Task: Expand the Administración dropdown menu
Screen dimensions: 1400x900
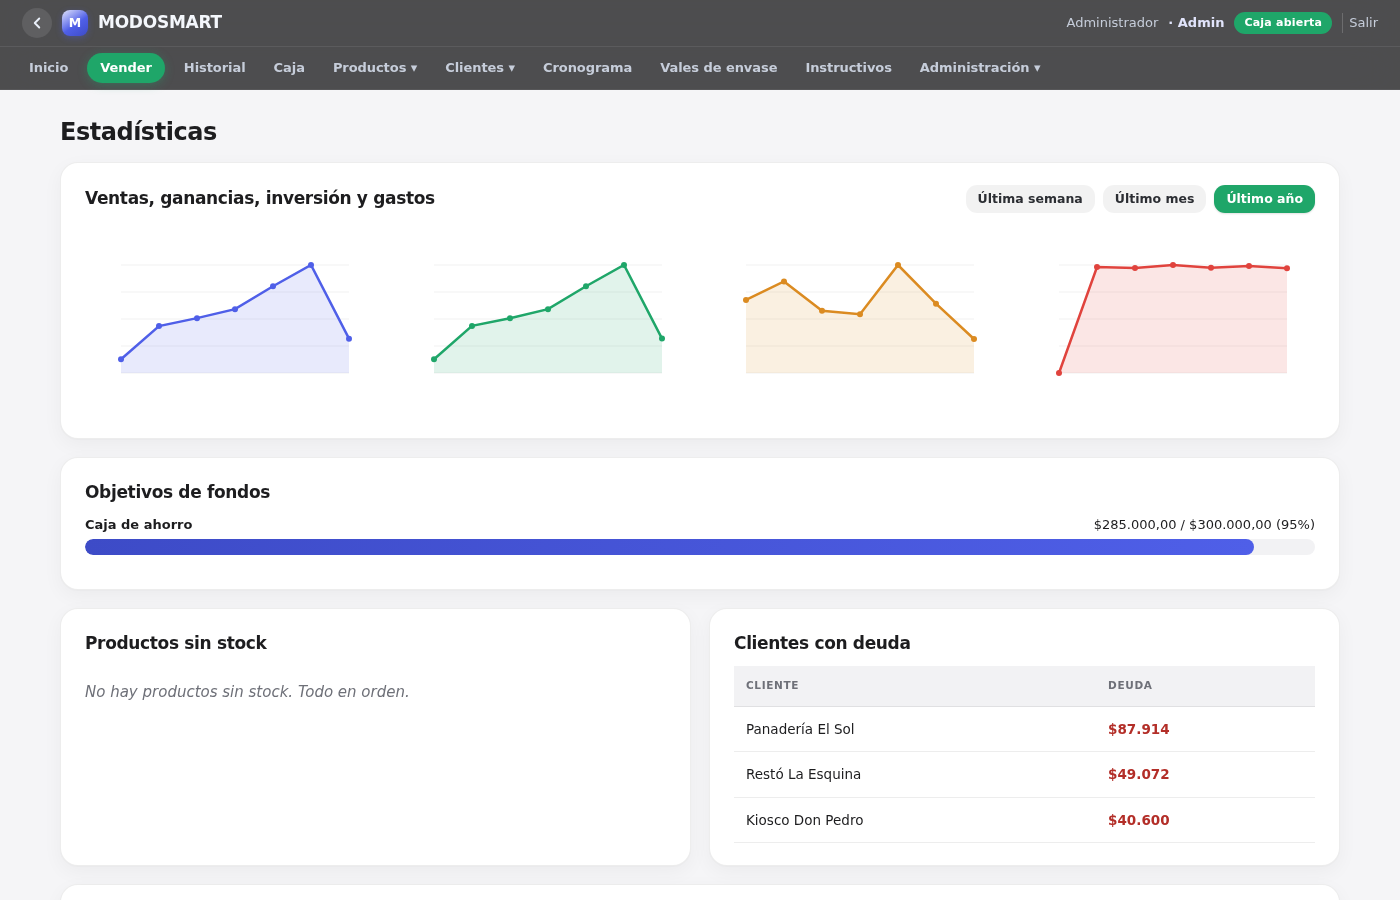Action: tap(980, 68)
